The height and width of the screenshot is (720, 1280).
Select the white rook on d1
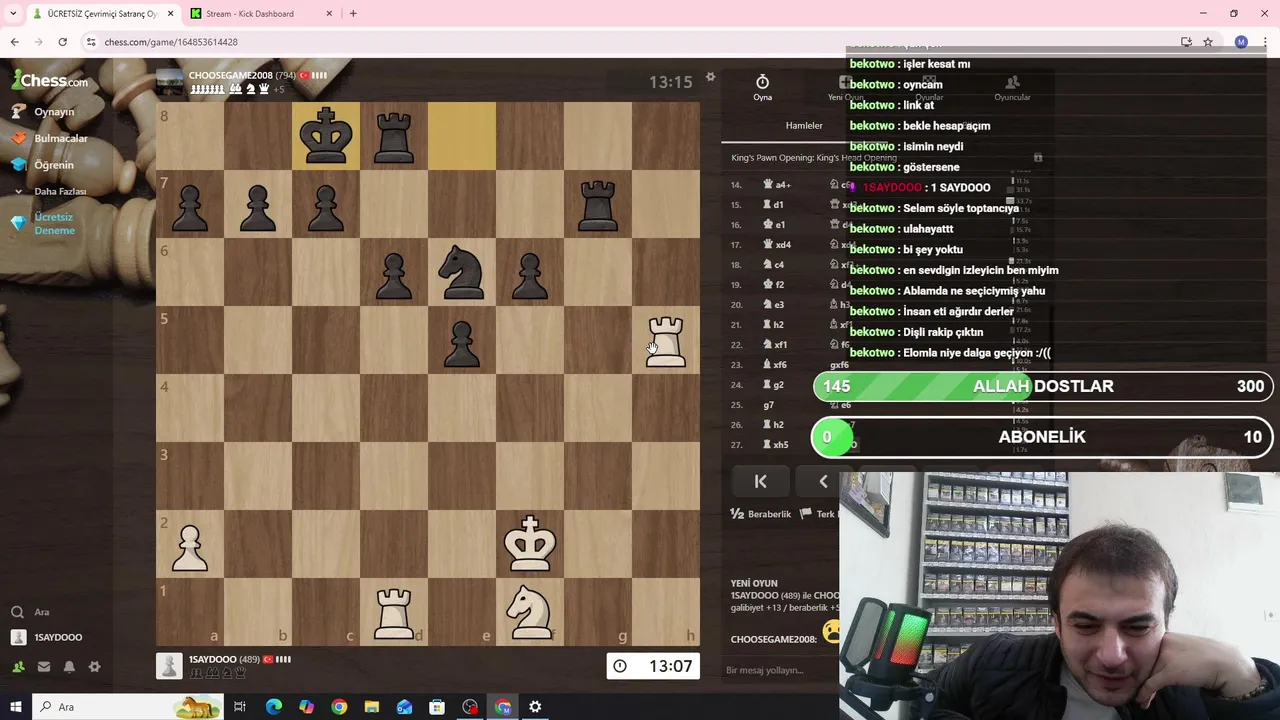[x=394, y=612]
